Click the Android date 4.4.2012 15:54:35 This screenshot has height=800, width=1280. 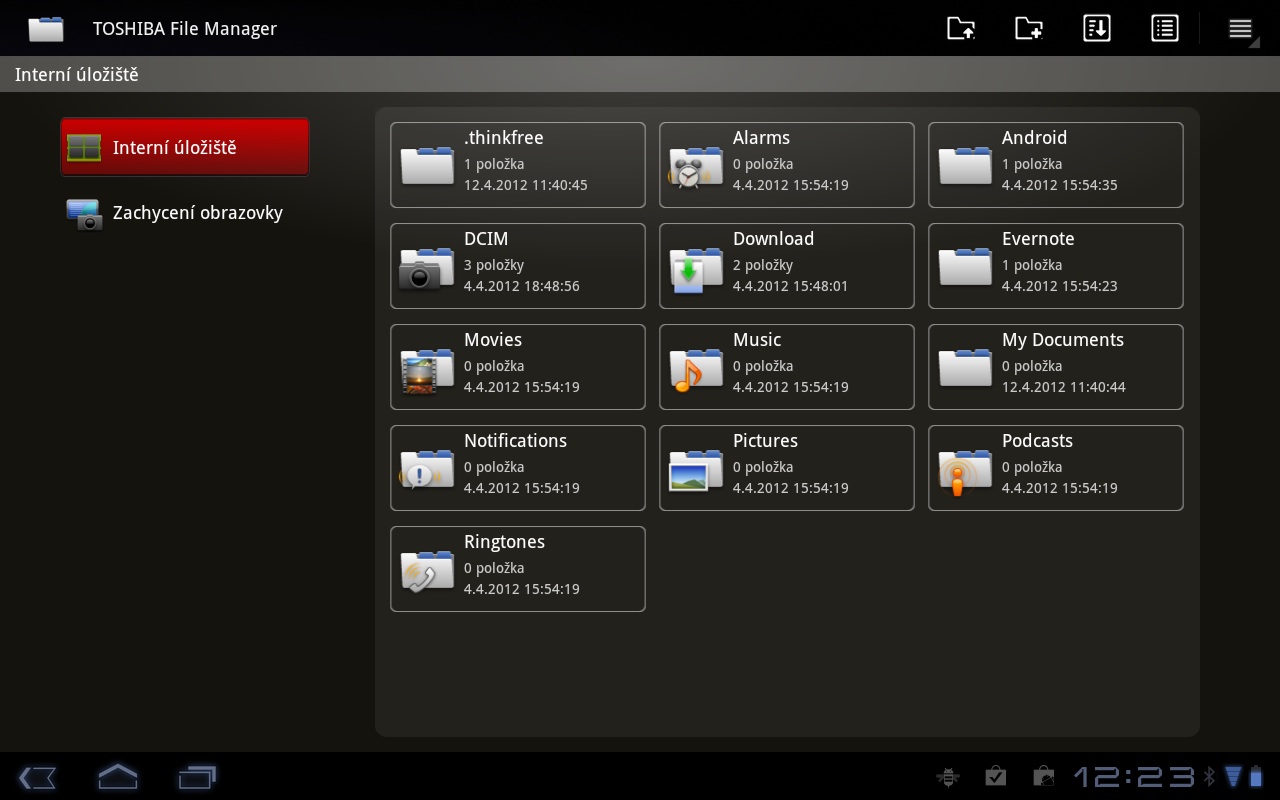[x=1060, y=185]
